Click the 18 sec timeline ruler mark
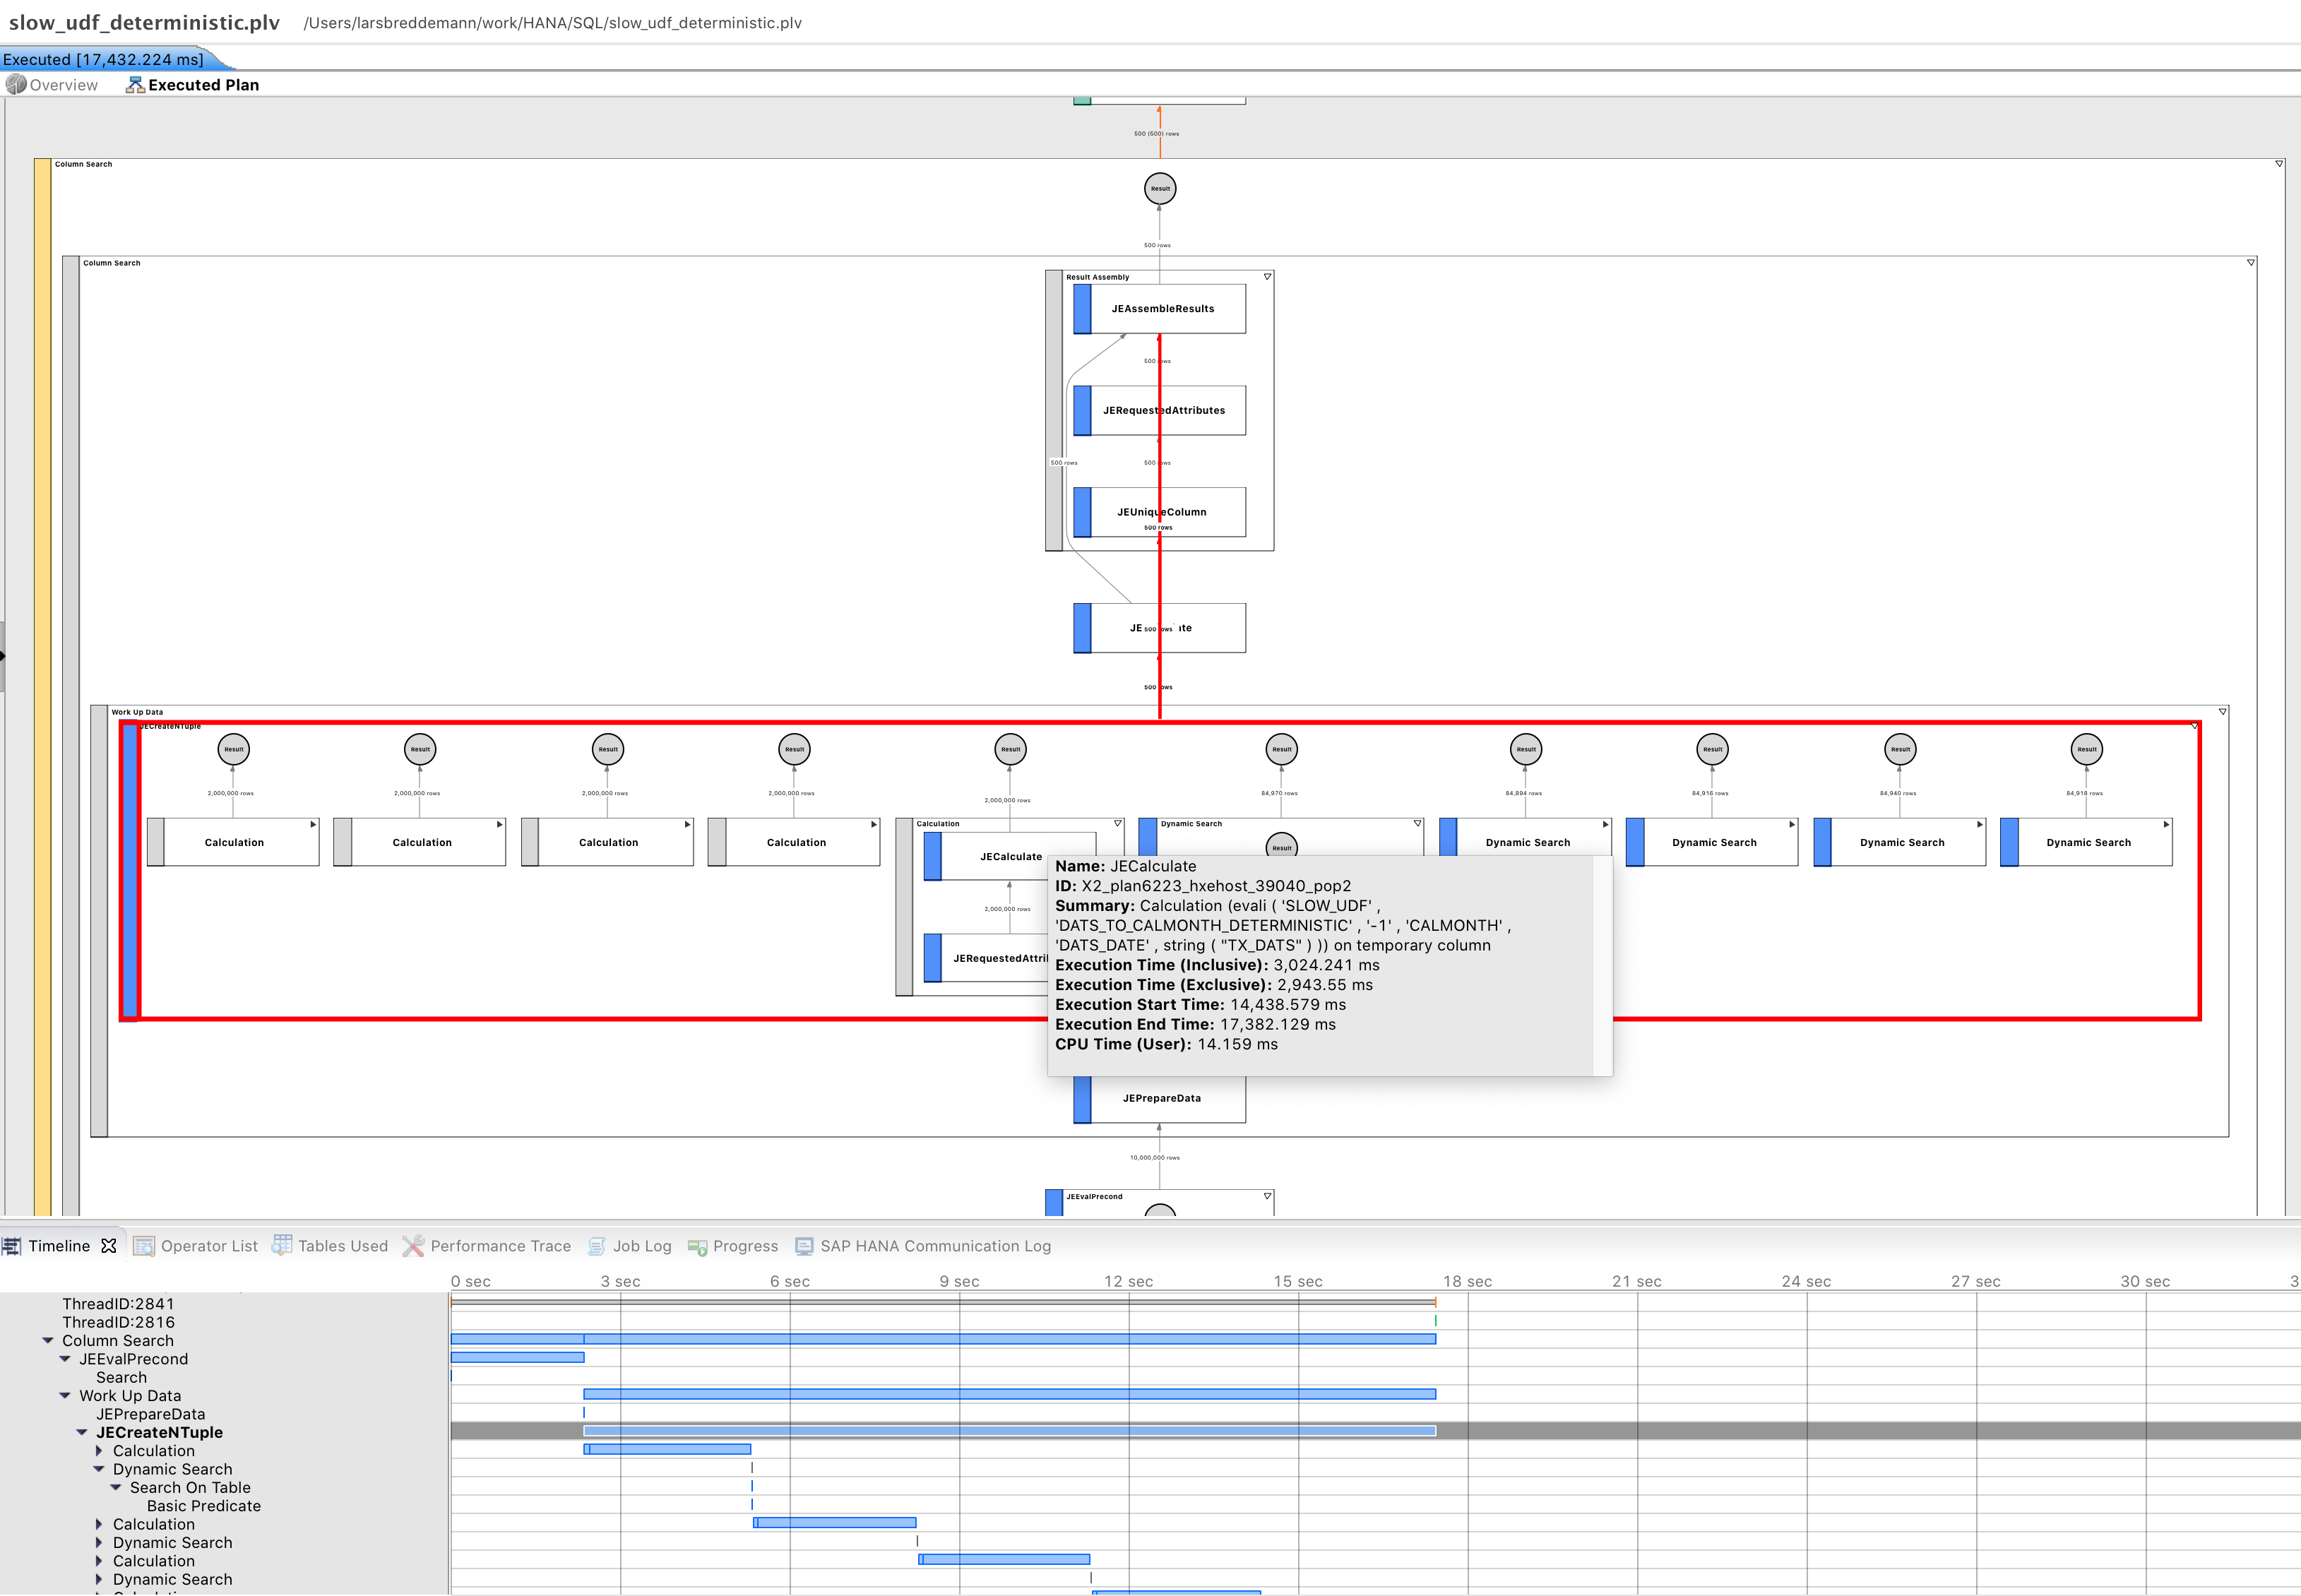The width and height of the screenshot is (2301, 1596). [x=1467, y=1281]
